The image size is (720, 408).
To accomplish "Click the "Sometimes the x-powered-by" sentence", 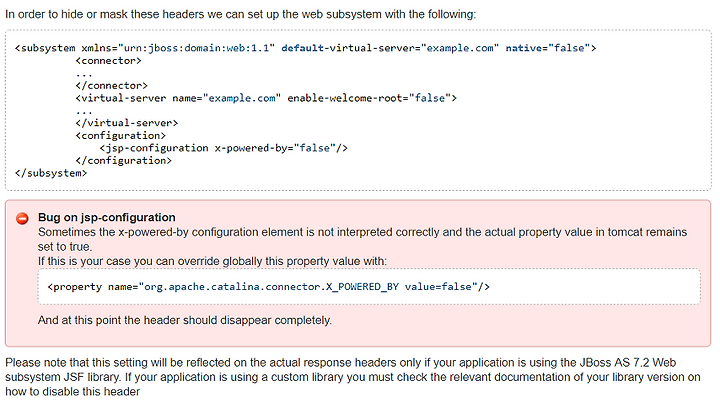I will 362,239.
